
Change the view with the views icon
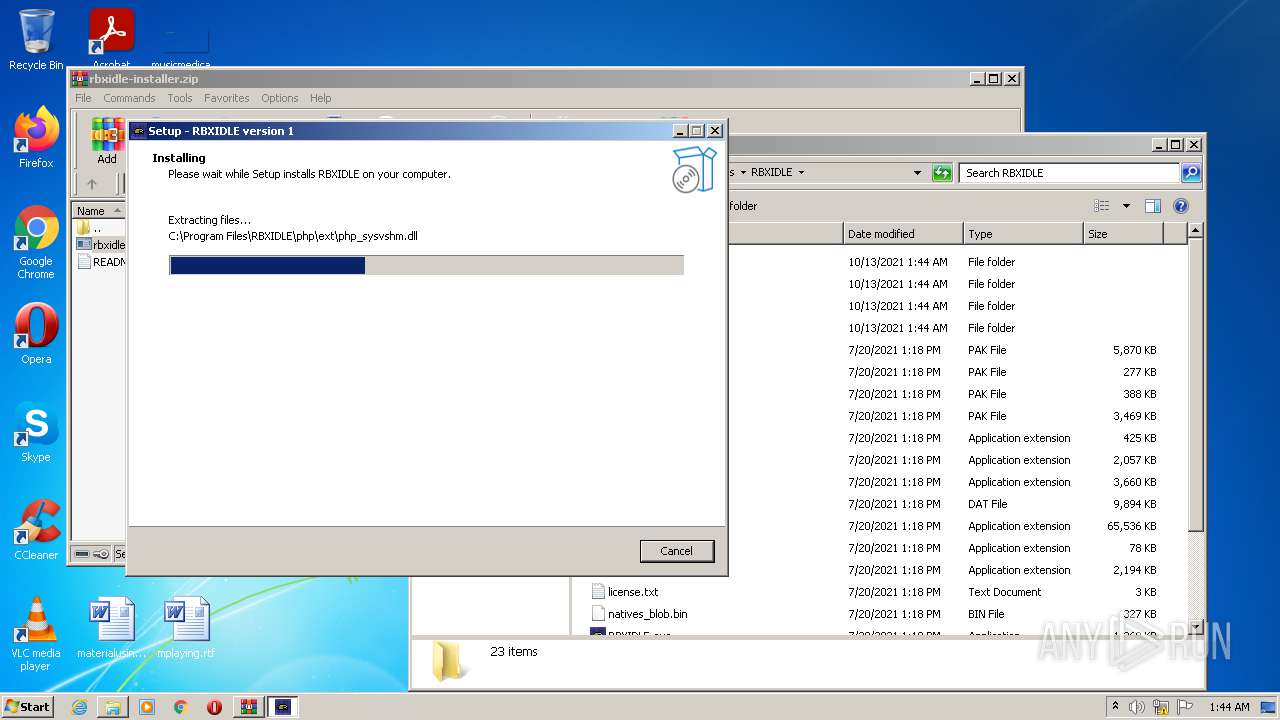click(1102, 206)
